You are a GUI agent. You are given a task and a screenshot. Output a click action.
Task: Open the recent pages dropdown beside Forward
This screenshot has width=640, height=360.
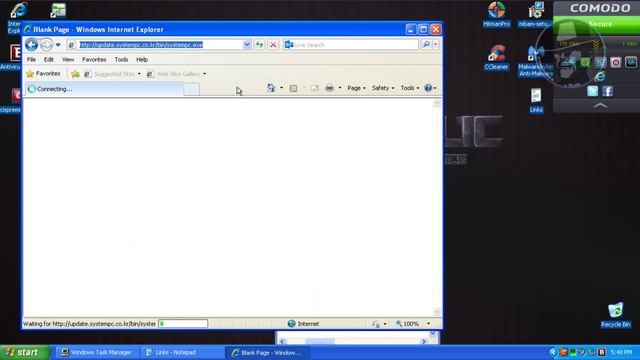(x=58, y=45)
